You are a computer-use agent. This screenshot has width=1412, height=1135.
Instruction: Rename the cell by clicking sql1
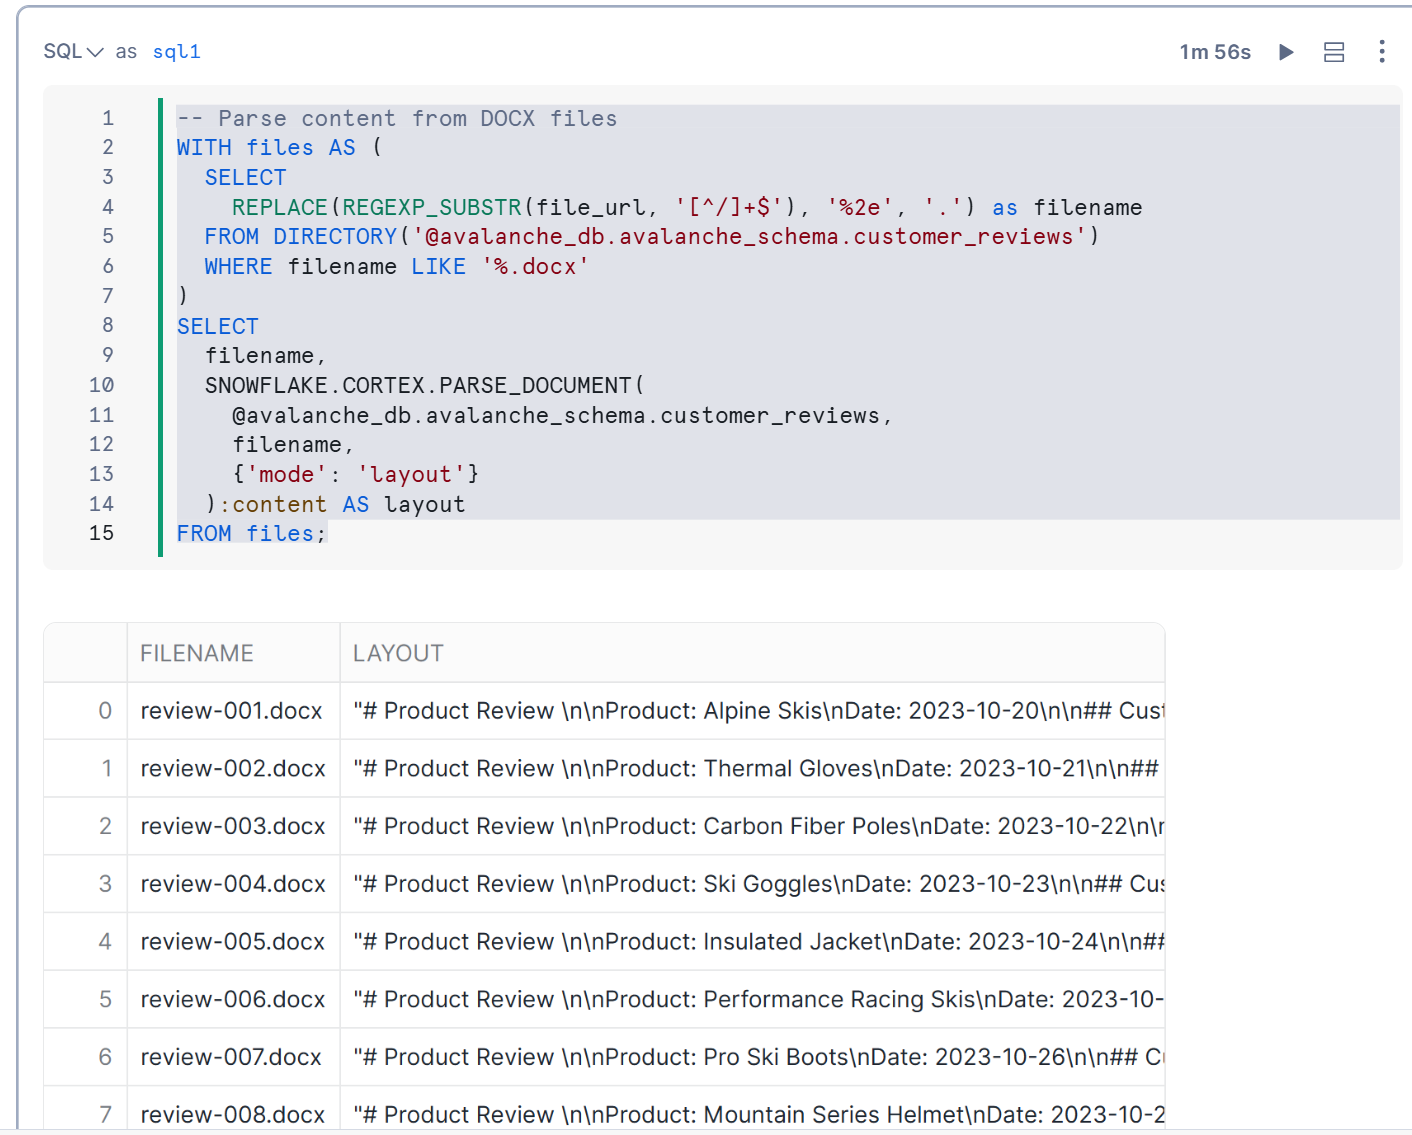point(176,52)
